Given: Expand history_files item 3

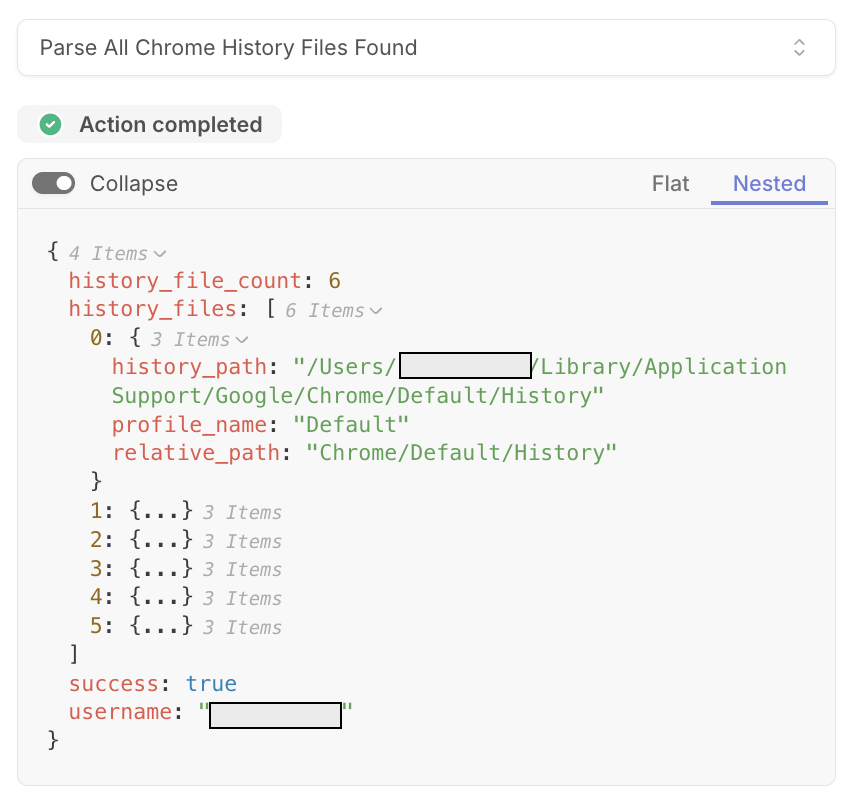Looking at the screenshot, I should pyautogui.click(x=161, y=568).
